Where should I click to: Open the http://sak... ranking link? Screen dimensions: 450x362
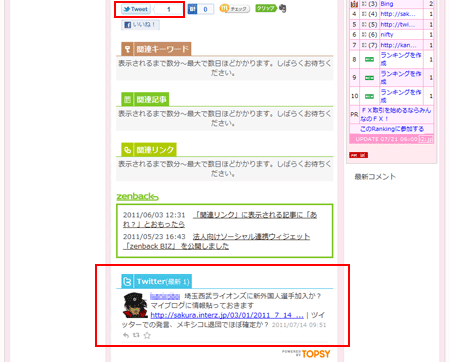(x=398, y=14)
